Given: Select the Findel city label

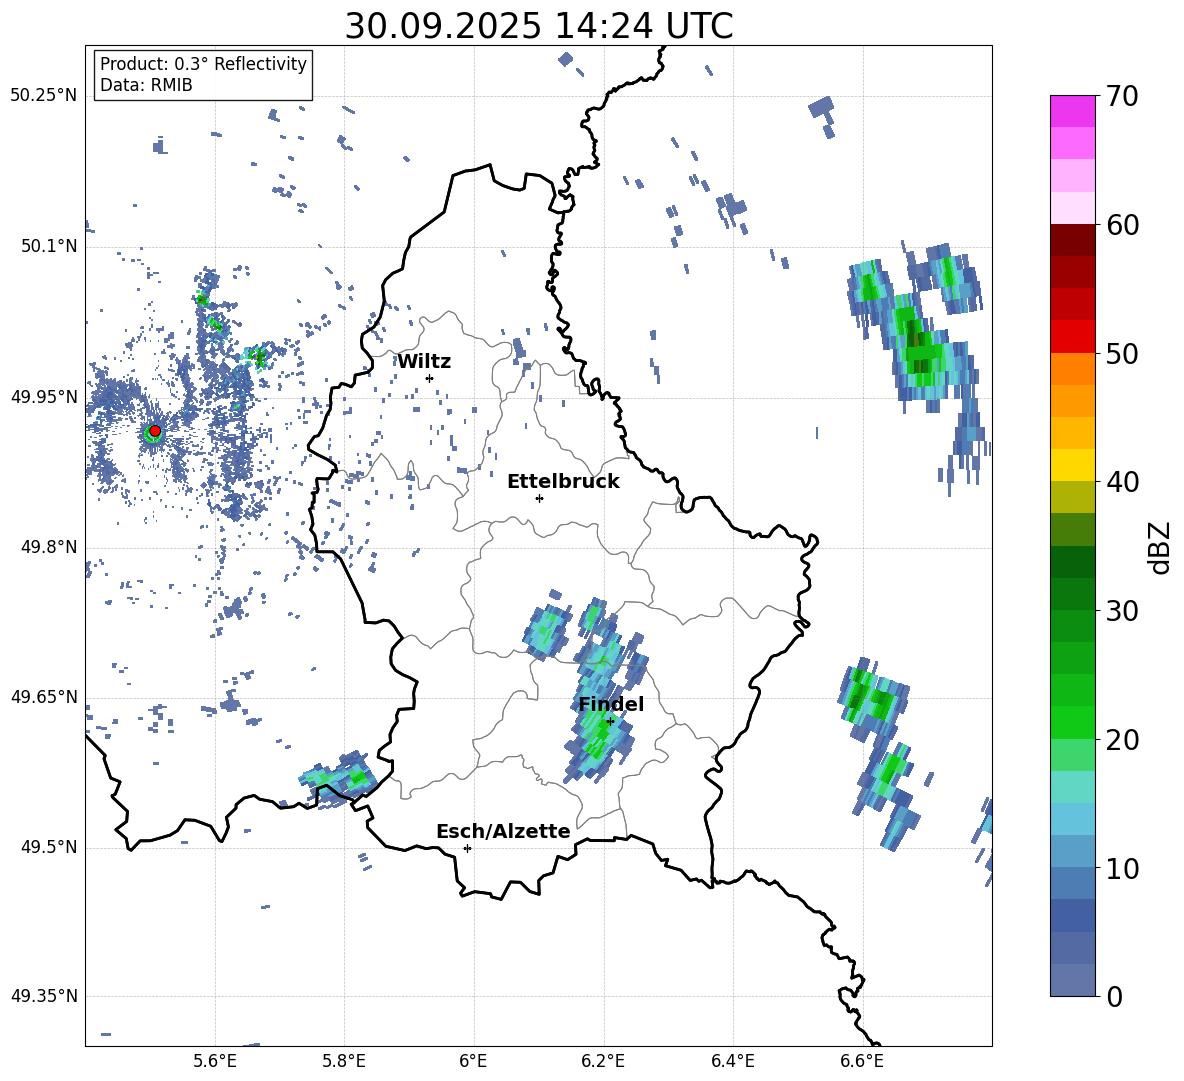Looking at the screenshot, I should (611, 704).
